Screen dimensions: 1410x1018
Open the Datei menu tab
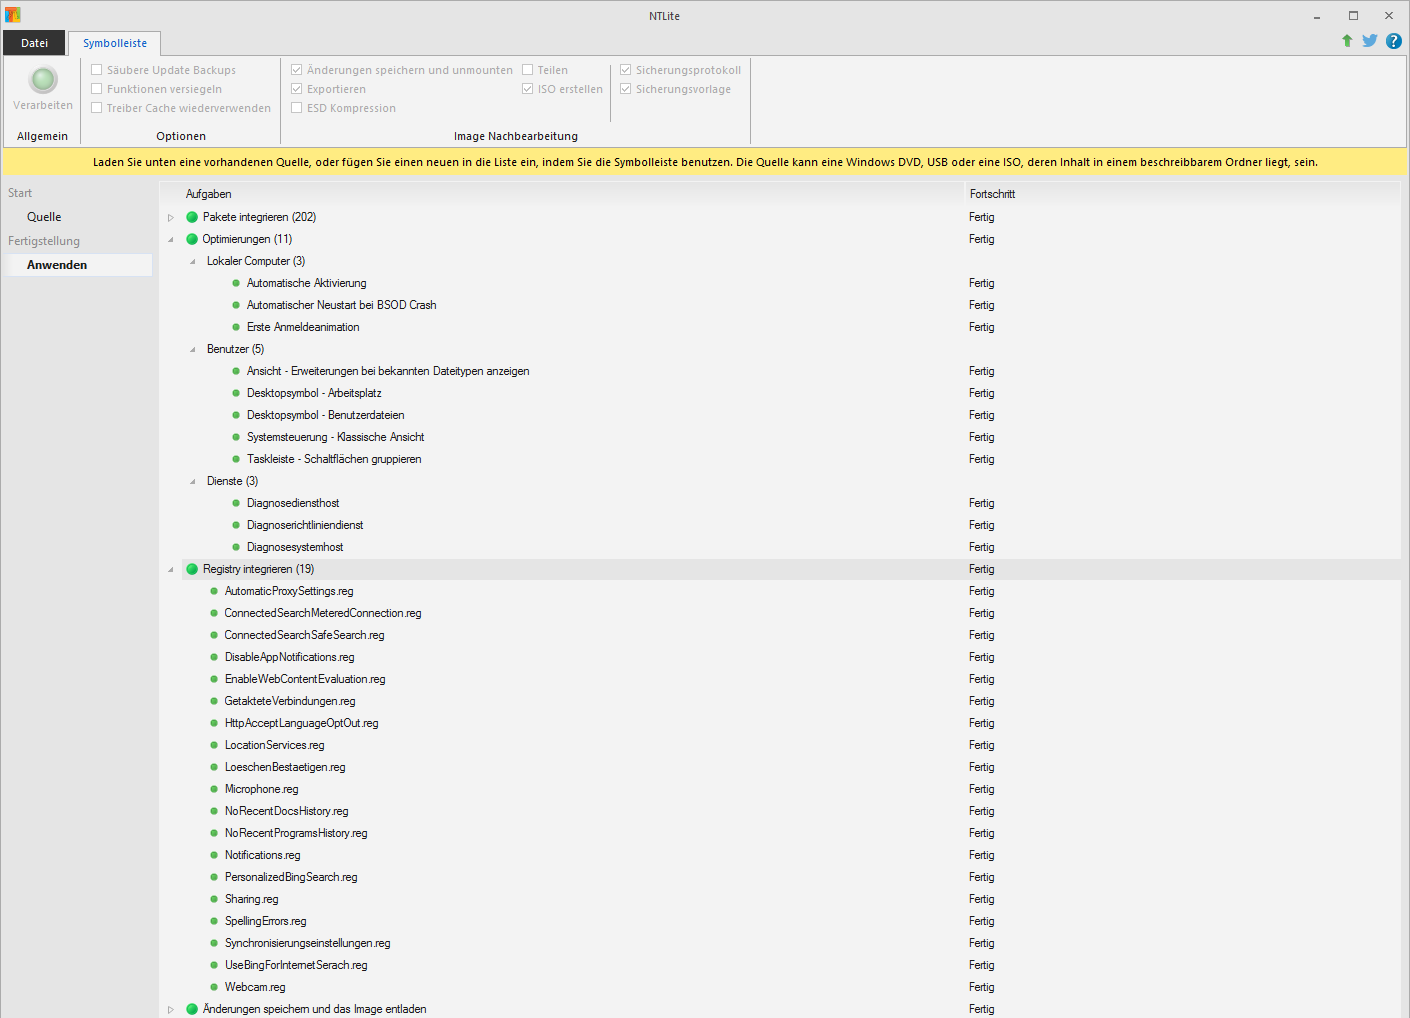point(34,43)
